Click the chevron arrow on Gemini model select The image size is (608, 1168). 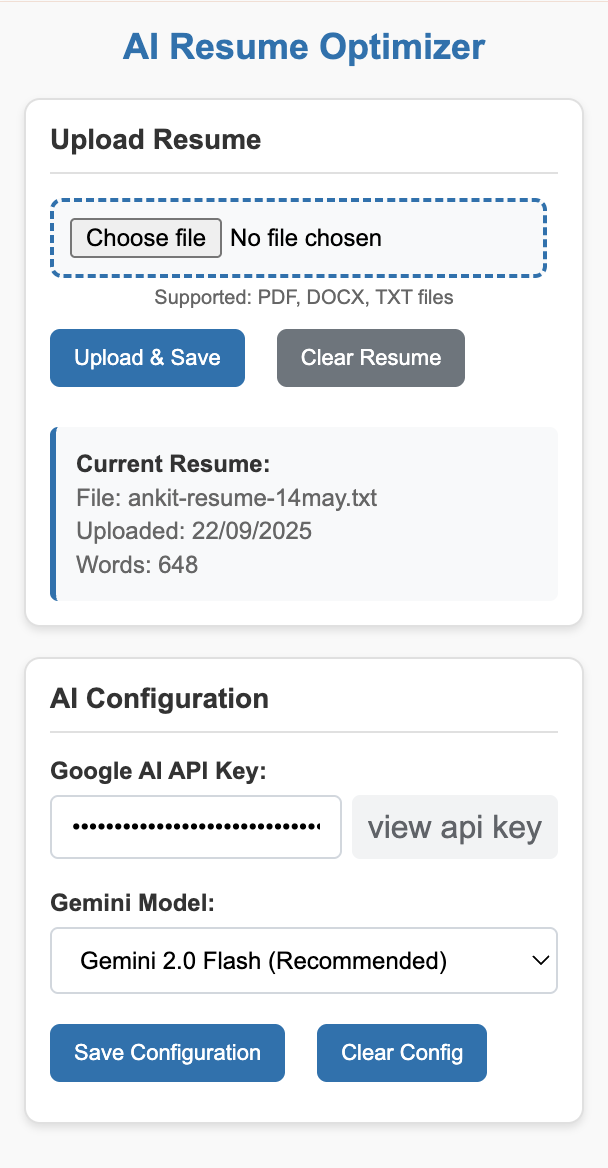click(540, 961)
